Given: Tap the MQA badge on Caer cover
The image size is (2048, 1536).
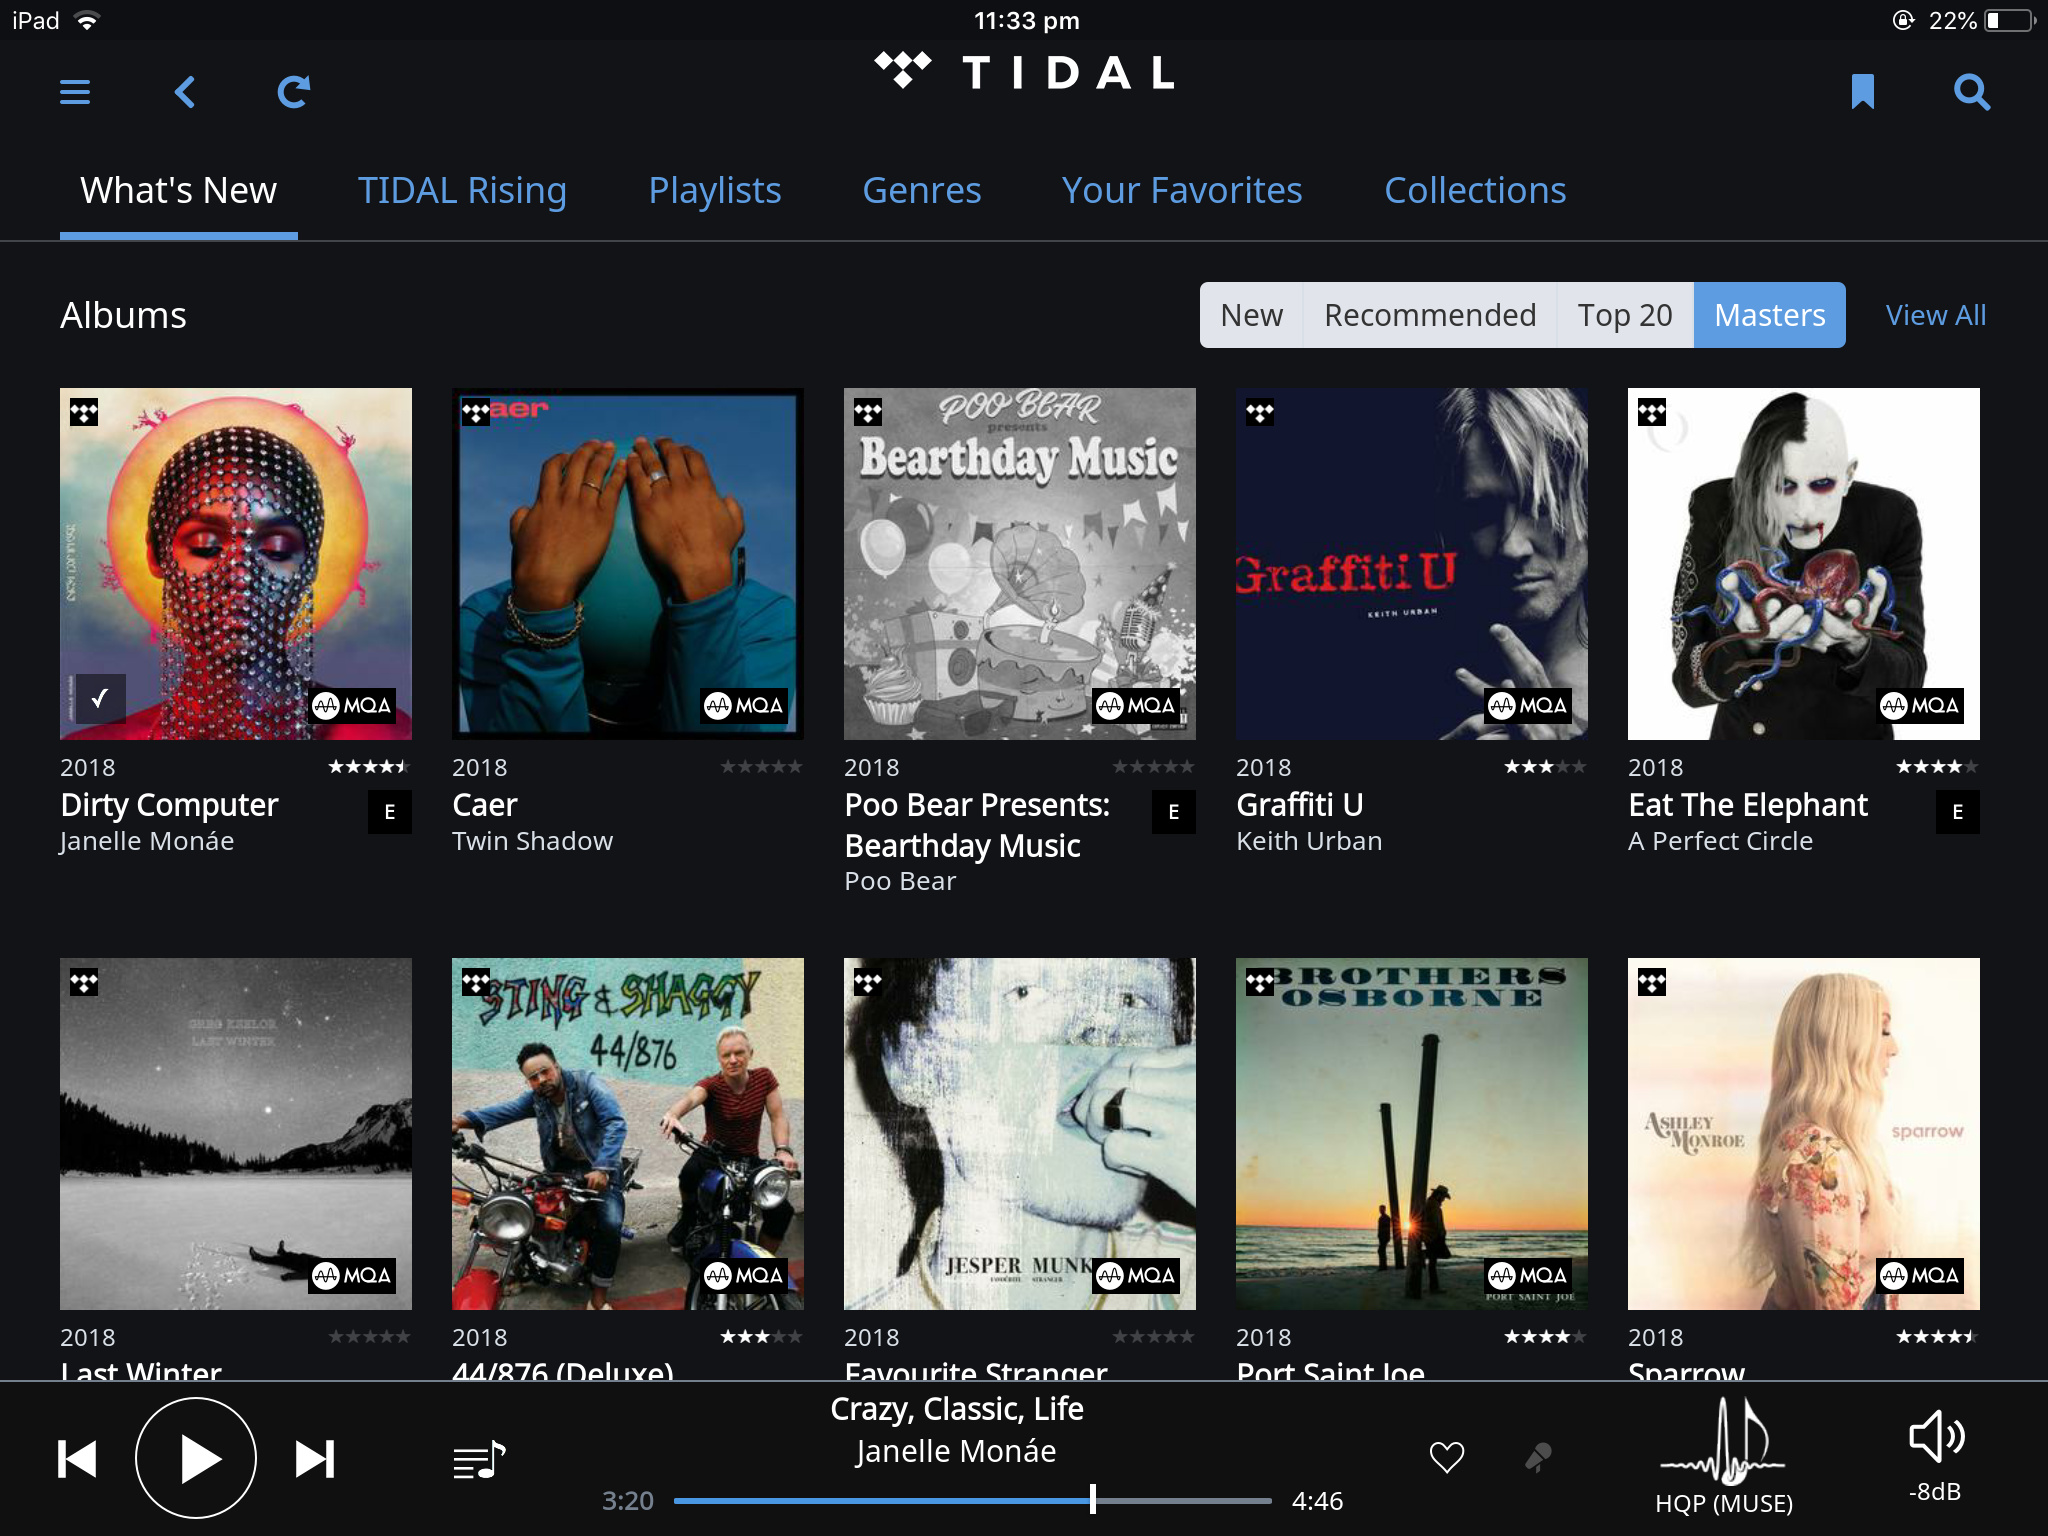Looking at the screenshot, I should click(x=744, y=706).
